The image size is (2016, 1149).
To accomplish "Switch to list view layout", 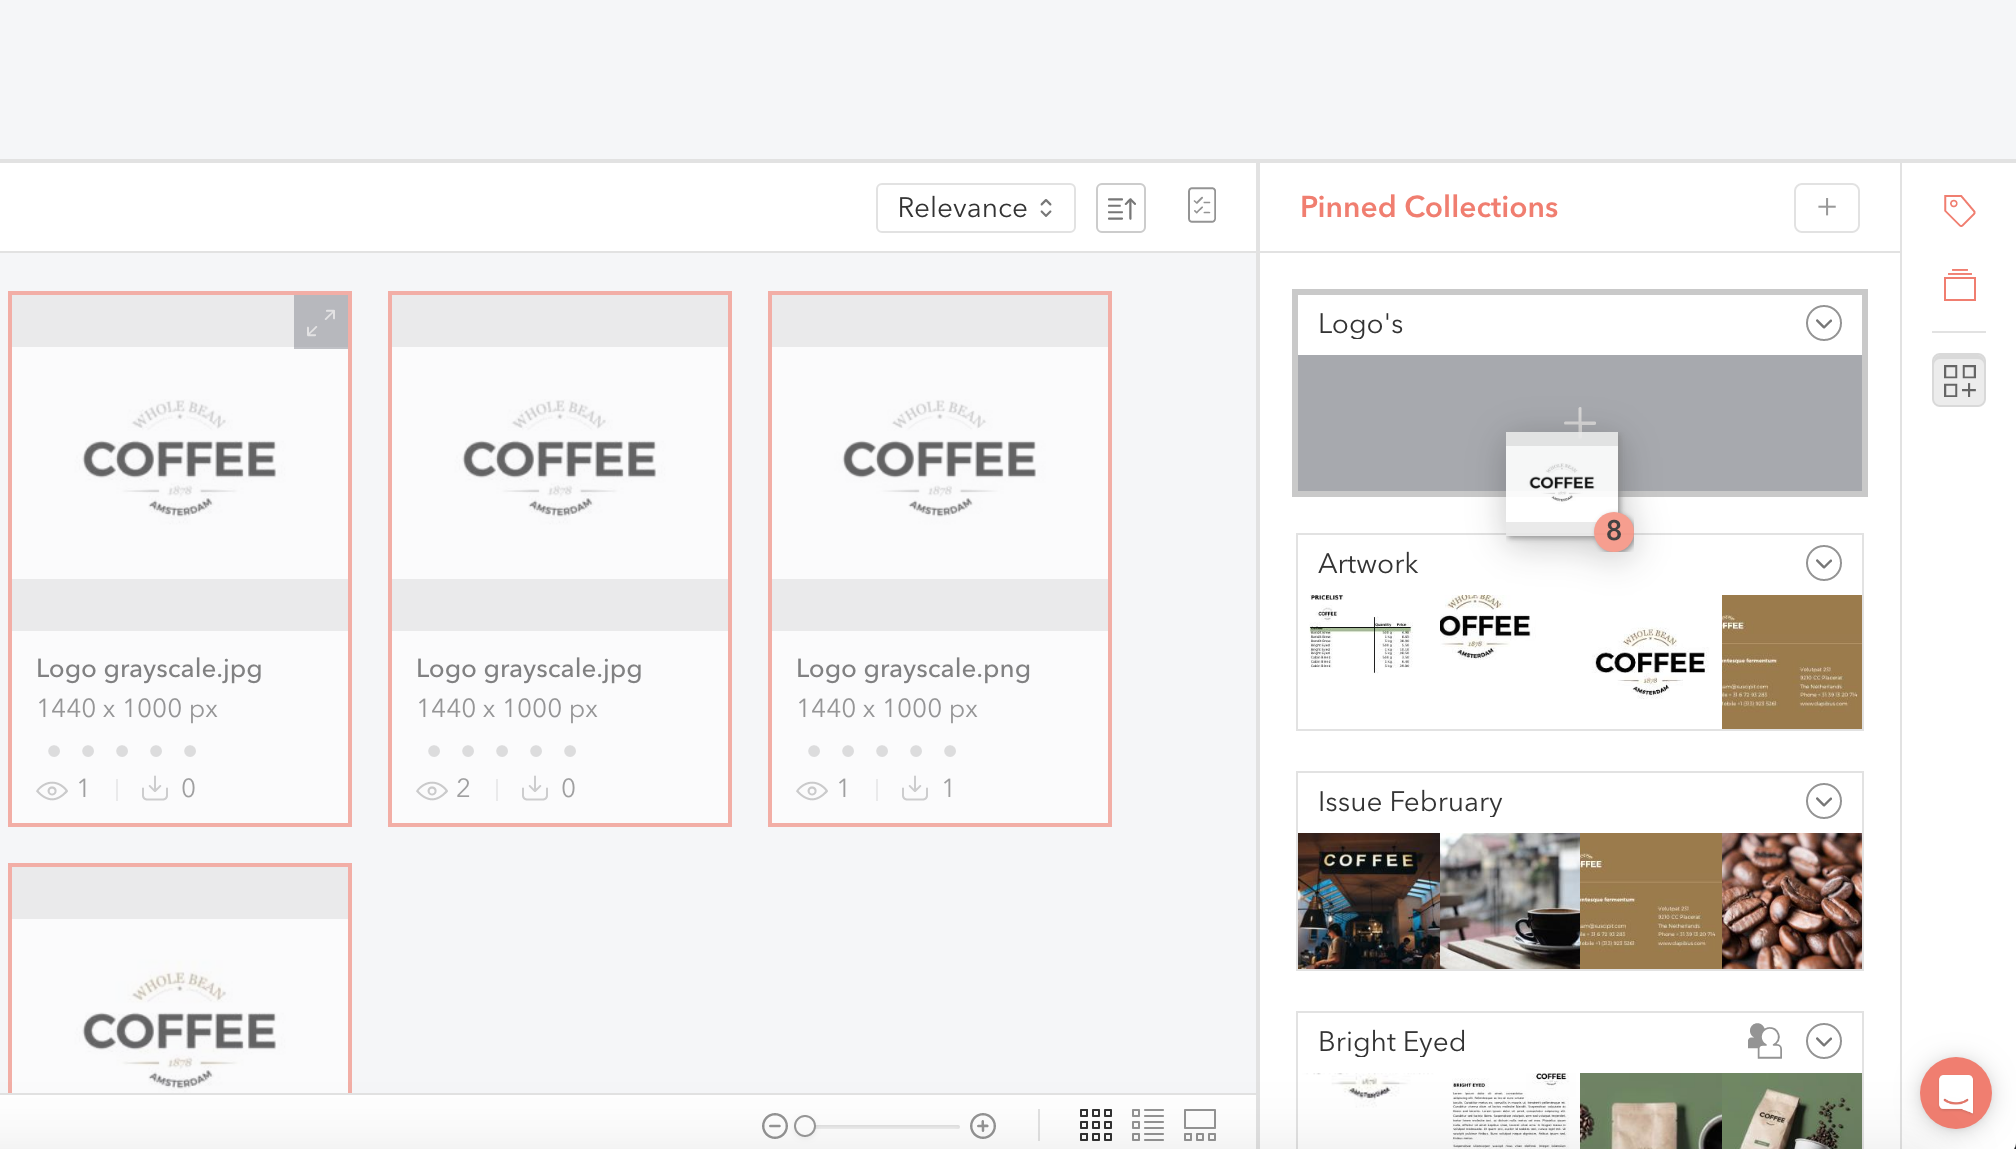I will coord(1147,1125).
